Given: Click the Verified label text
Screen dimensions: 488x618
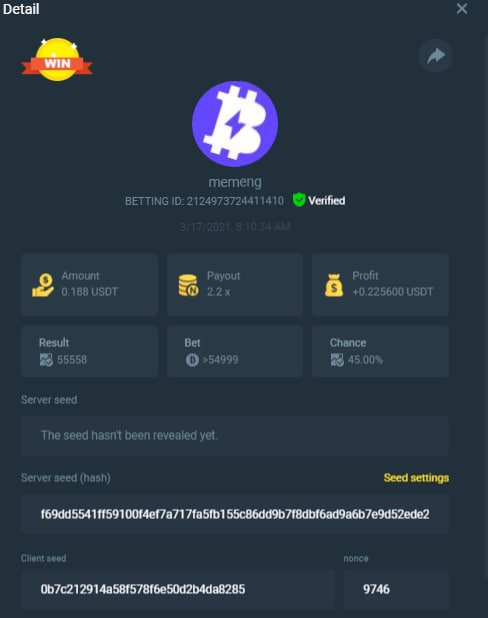Looking at the screenshot, I should tap(327, 201).
